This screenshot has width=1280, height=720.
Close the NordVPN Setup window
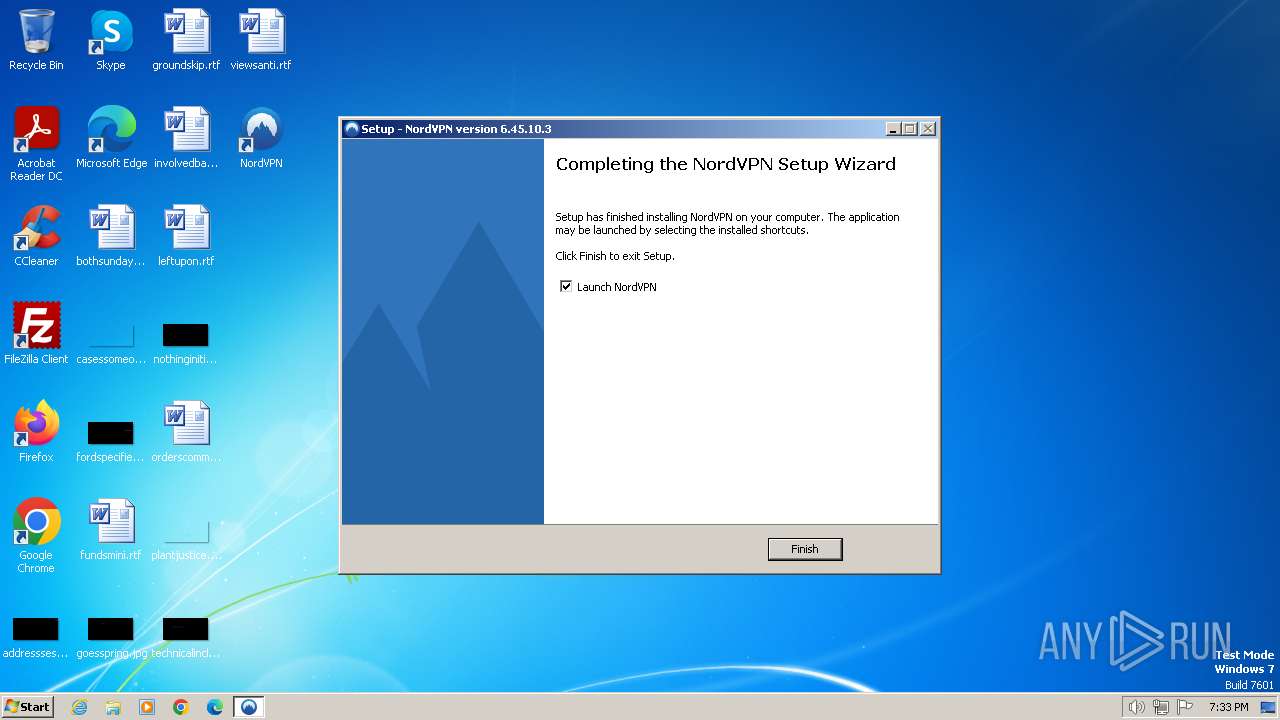click(x=927, y=129)
